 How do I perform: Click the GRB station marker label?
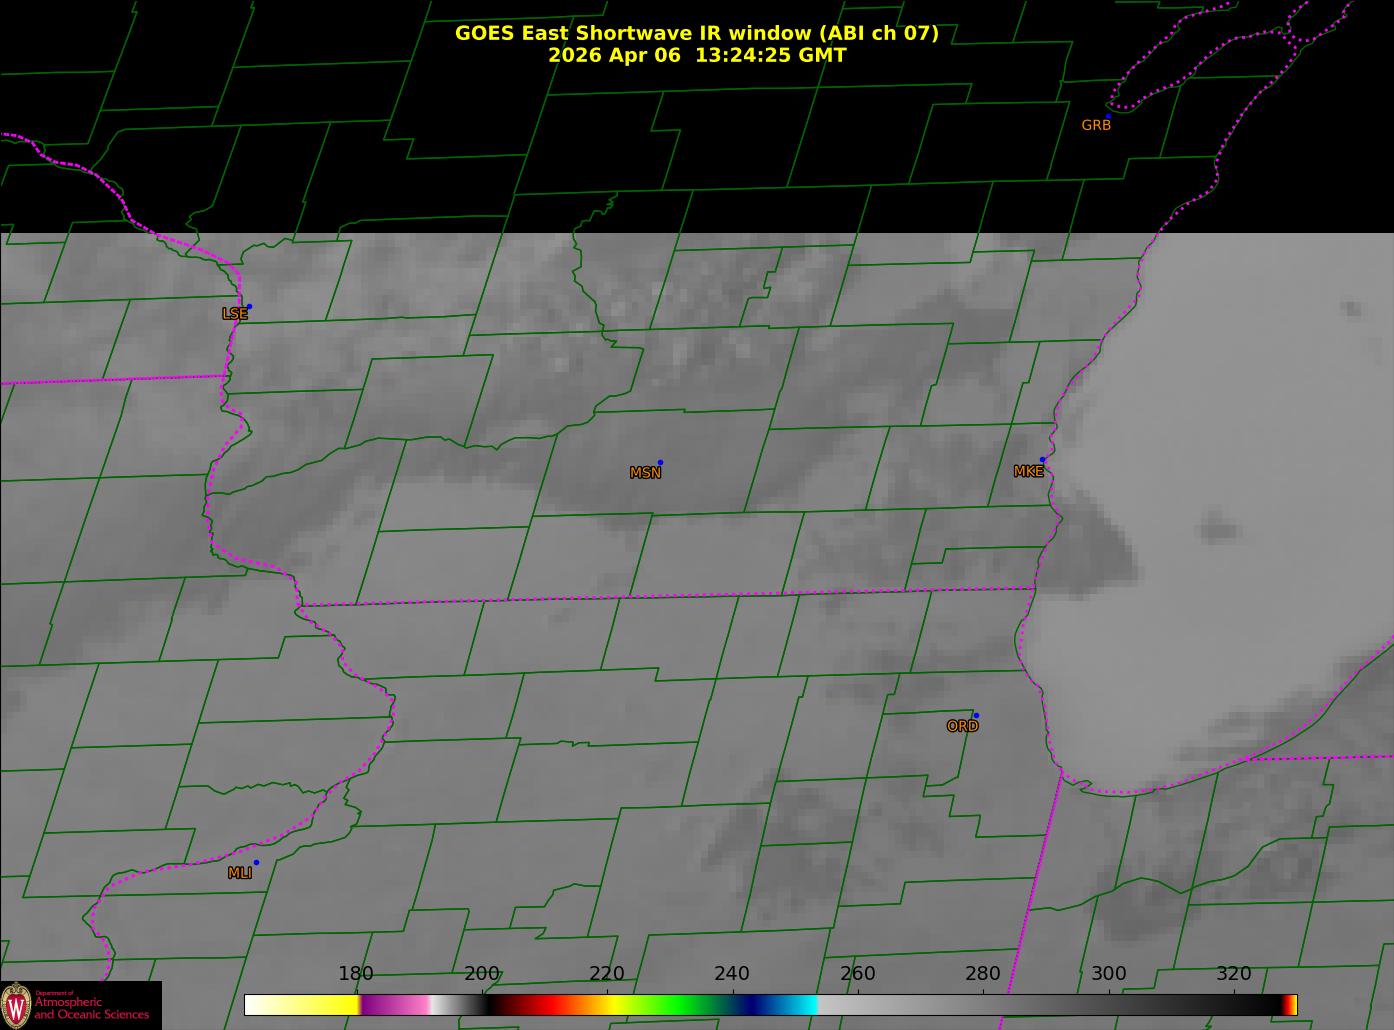tap(1096, 125)
